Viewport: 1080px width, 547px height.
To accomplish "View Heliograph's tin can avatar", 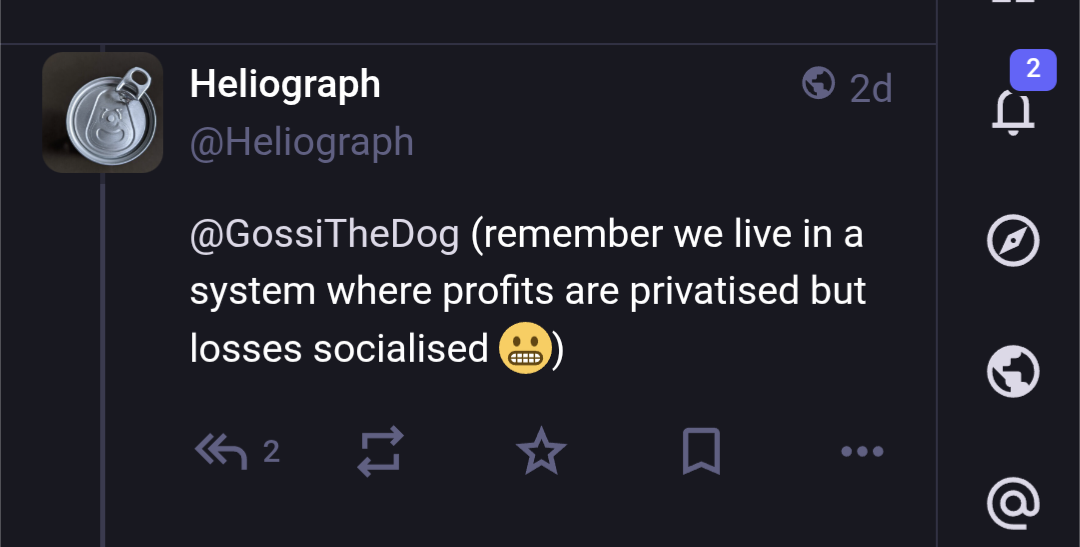I will 103,113.
